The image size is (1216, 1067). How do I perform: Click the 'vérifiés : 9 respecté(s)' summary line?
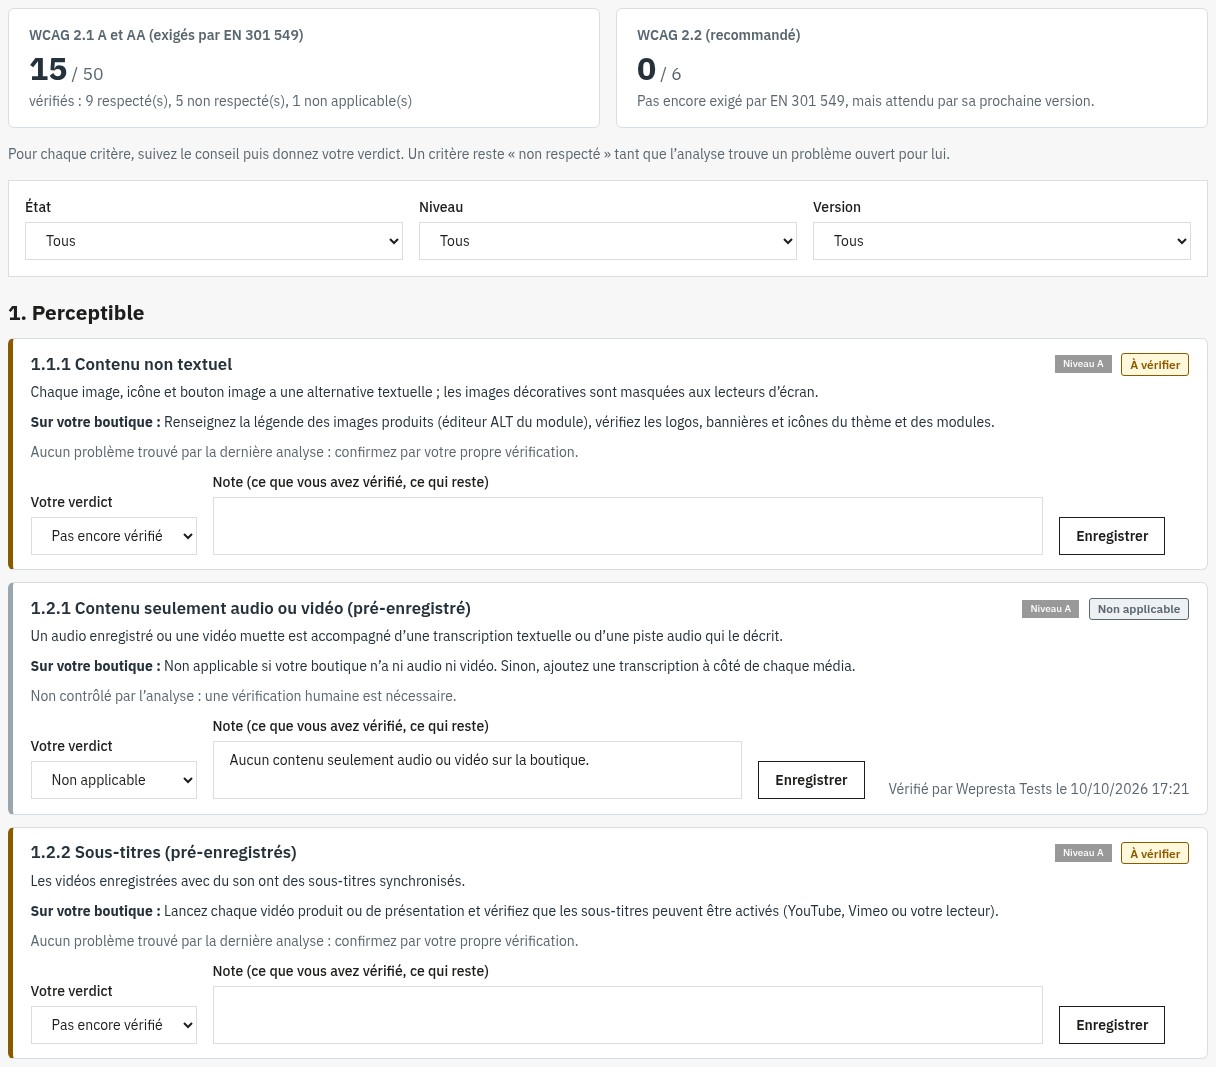220,101
